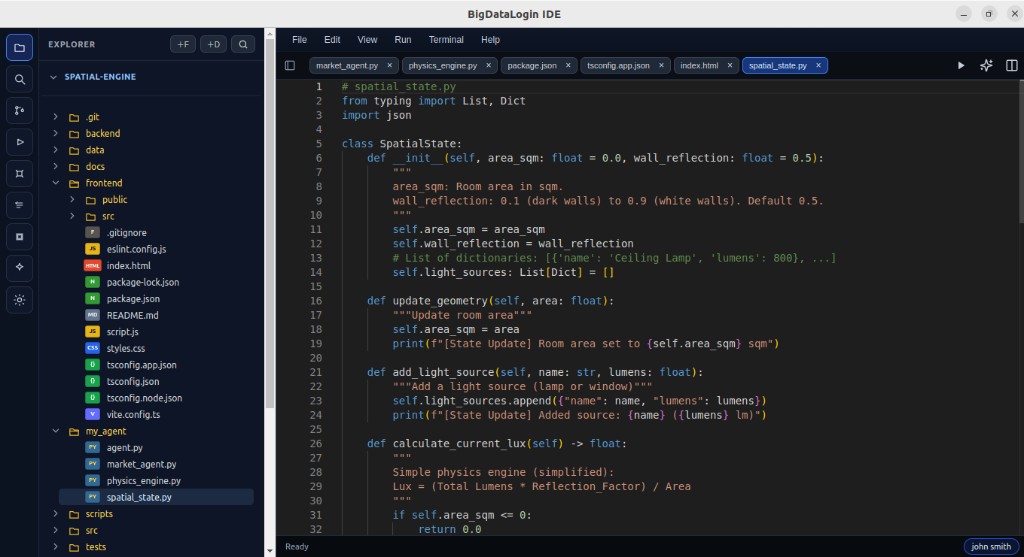1024x557 pixels.
Task: Open physics_engine.py in file tree
Action: (144, 481)
